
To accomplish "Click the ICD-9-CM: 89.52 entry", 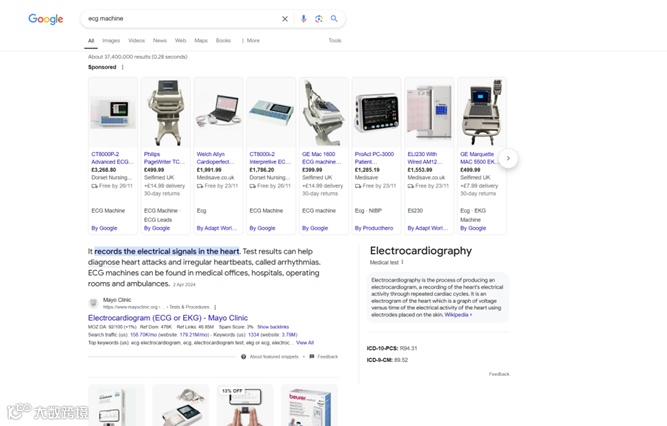I will (387, 360).
